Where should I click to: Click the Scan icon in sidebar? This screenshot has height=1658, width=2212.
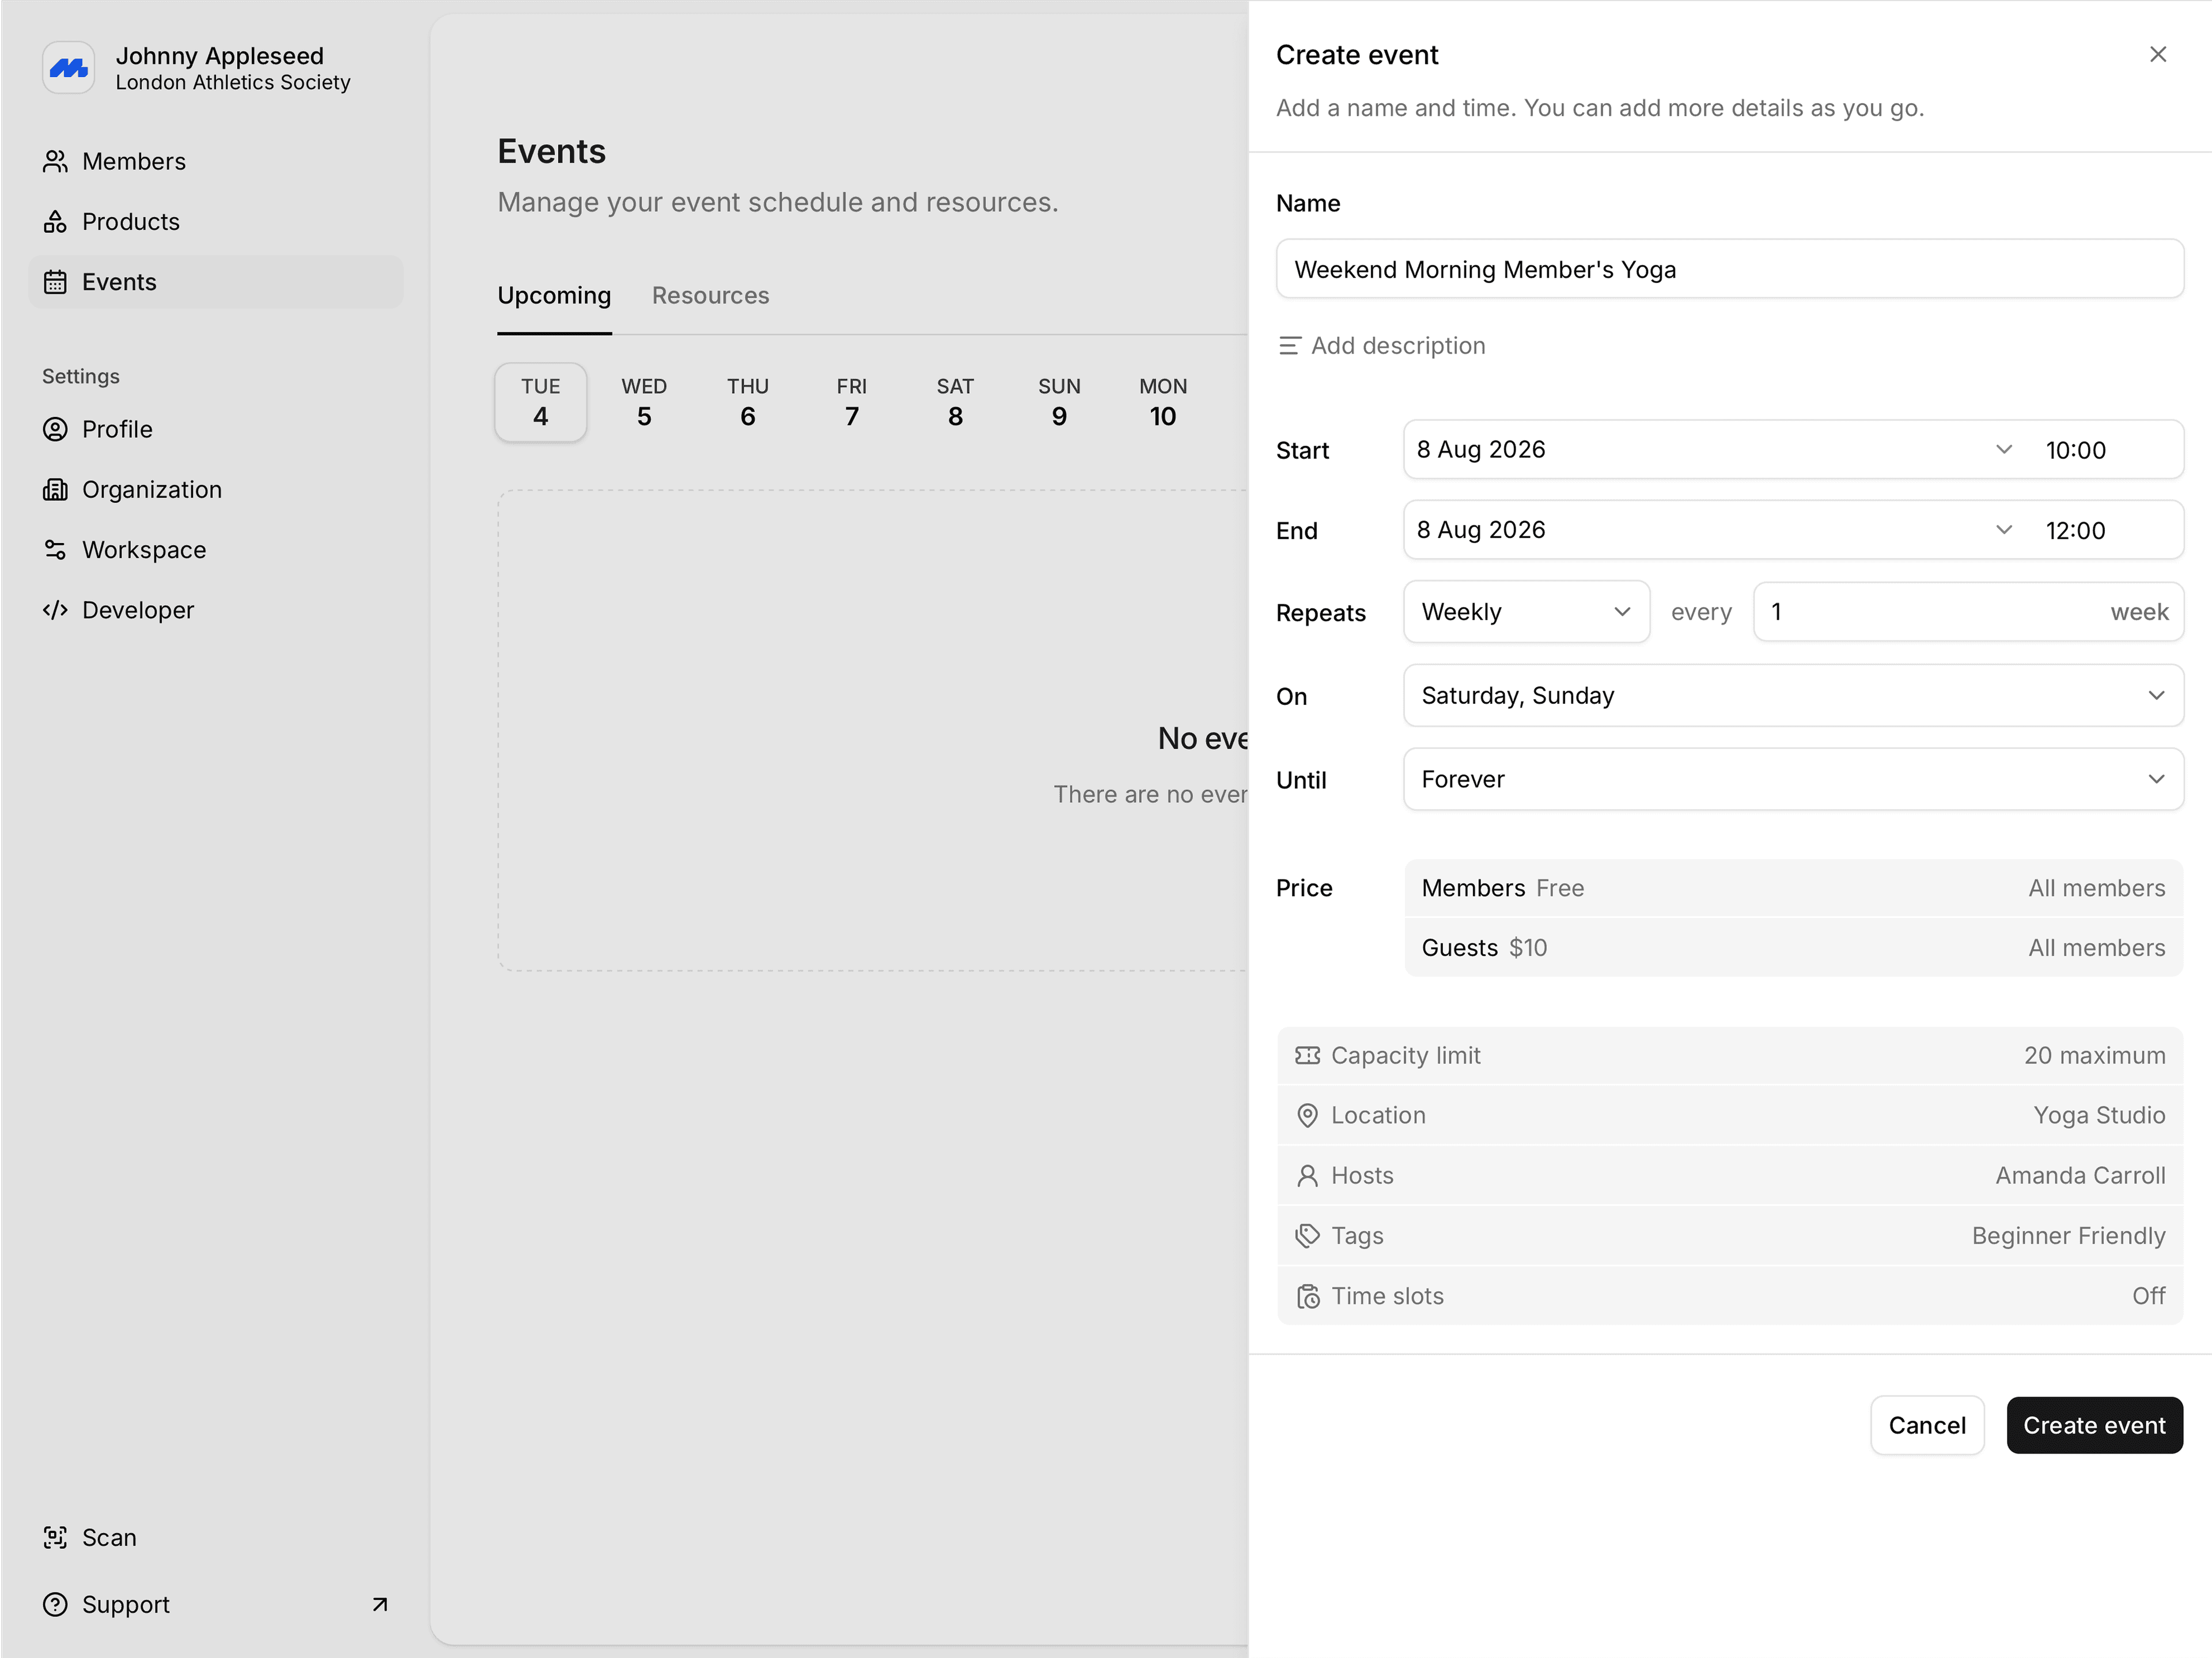click(x=55, y=1537)
